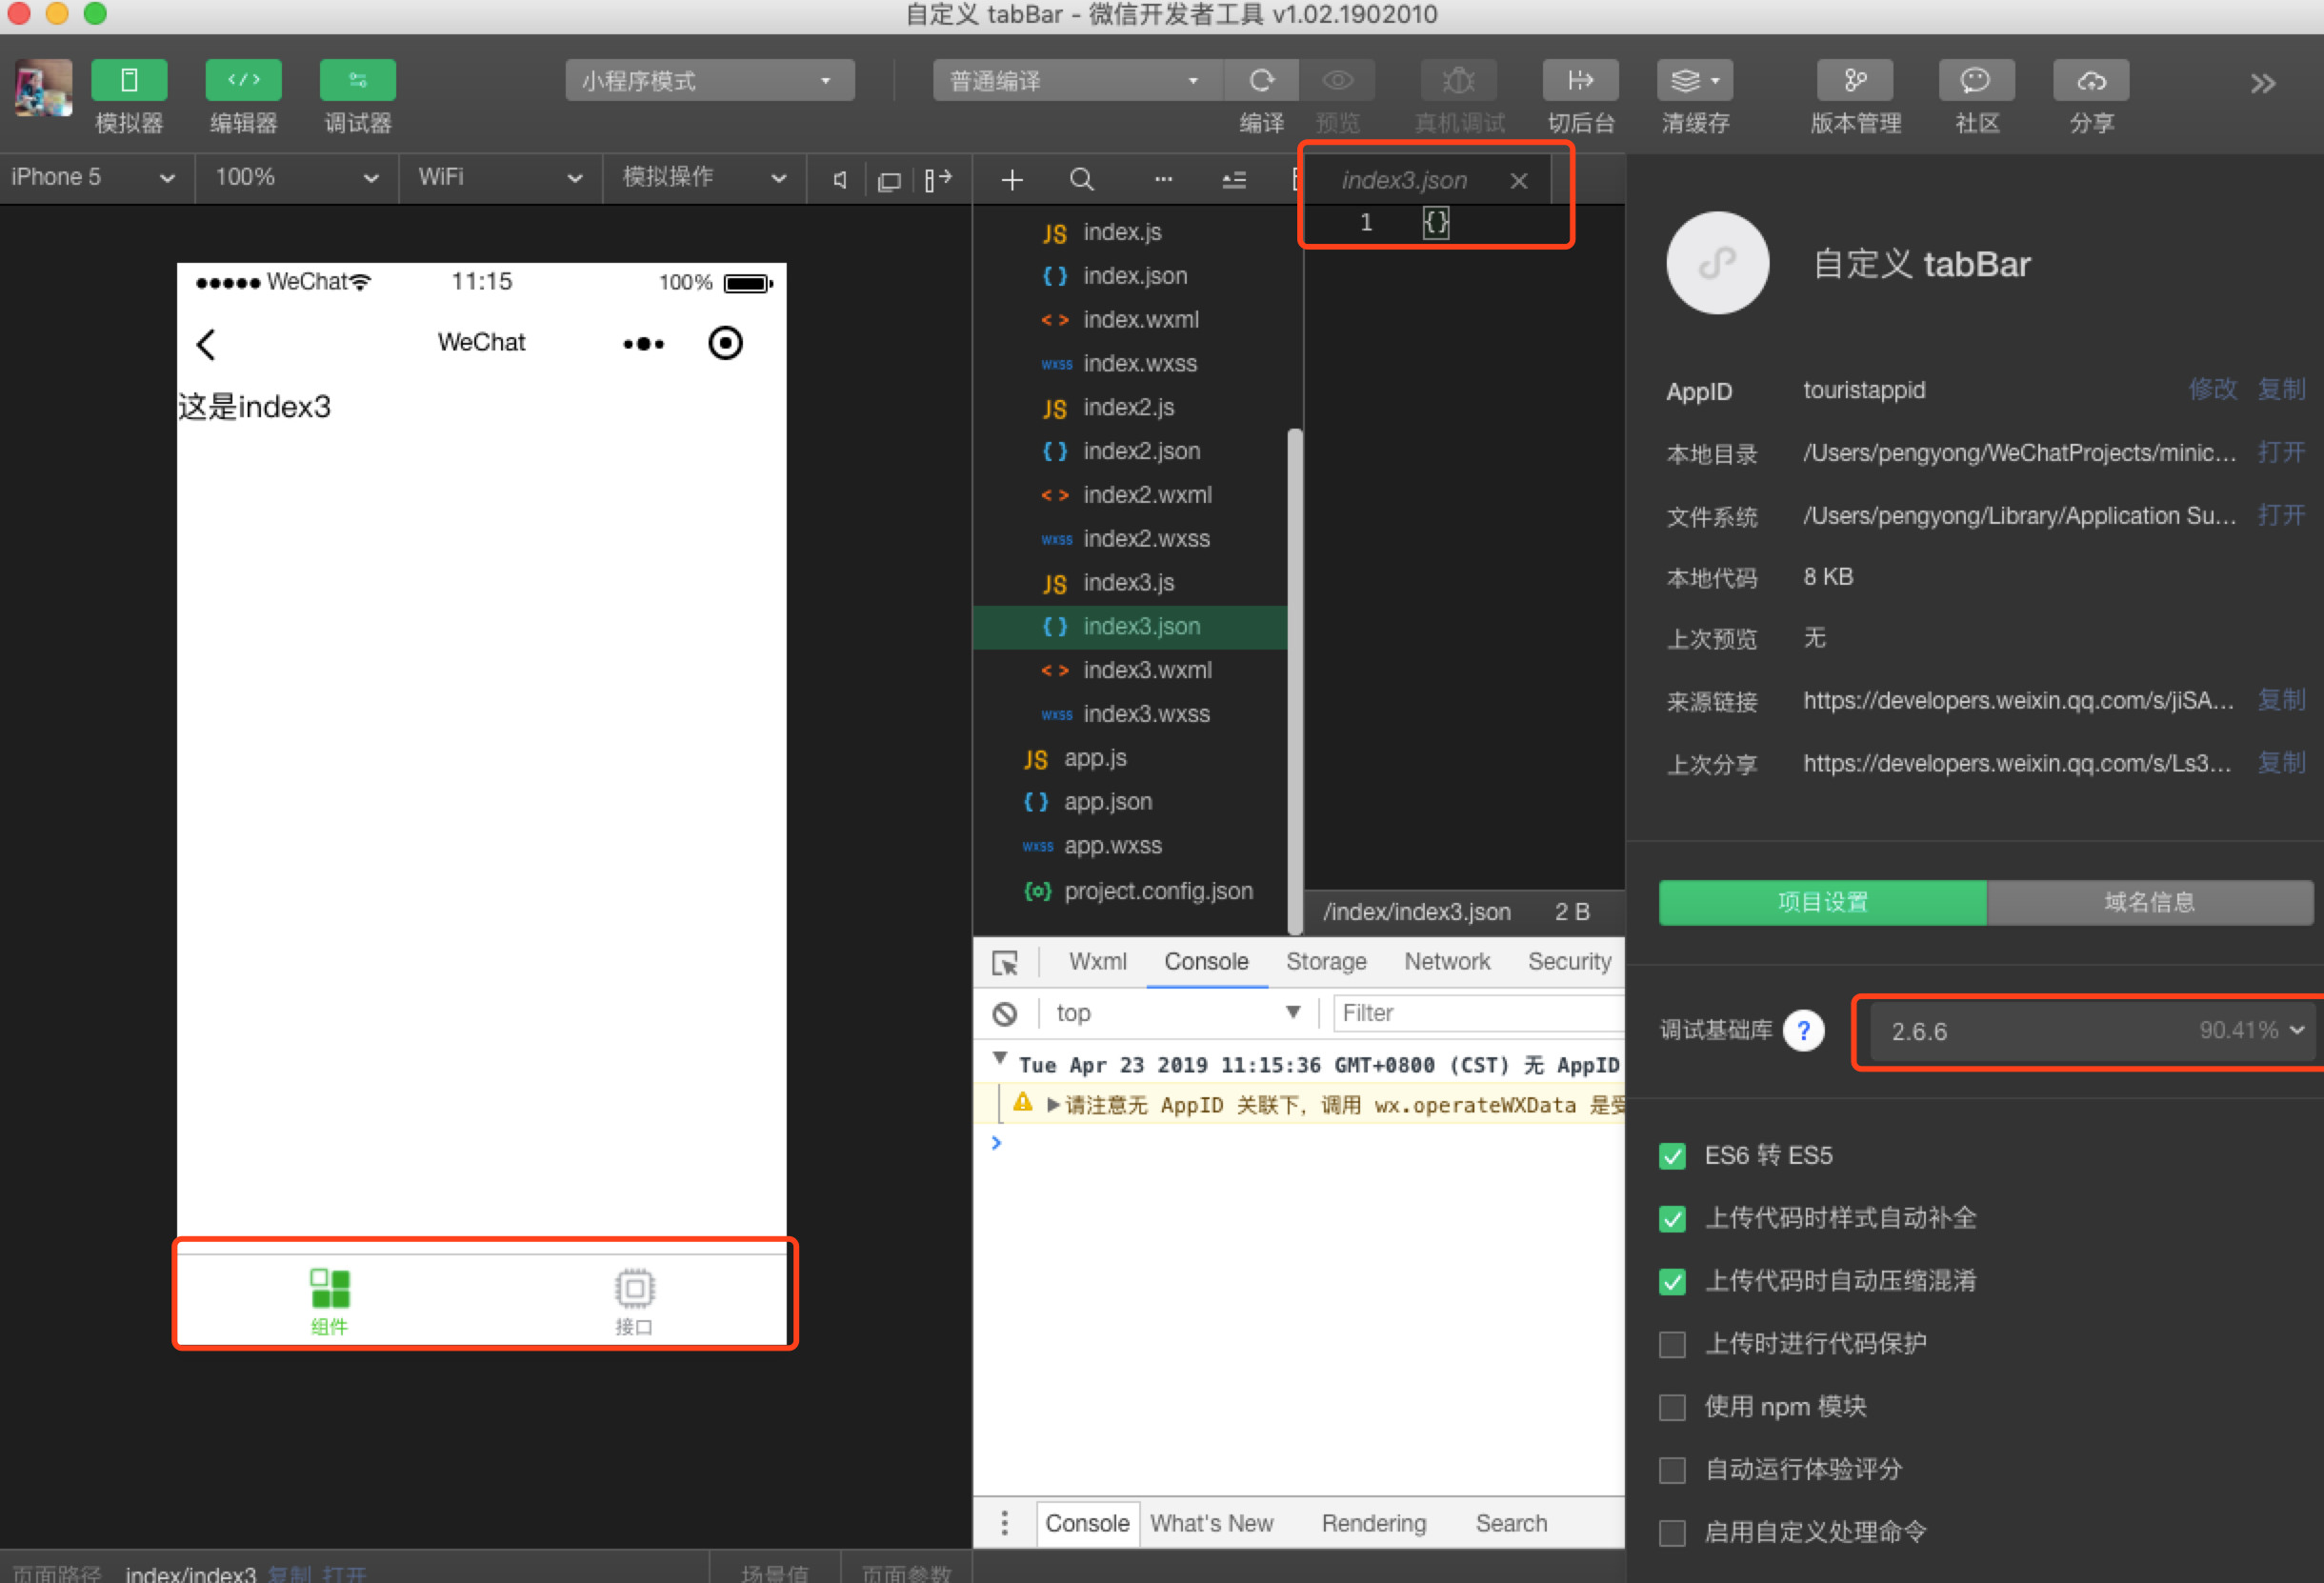Switch to the Storage debugger tab
Viewport: 2324px width, 1583px height.
coord(1326,961)
